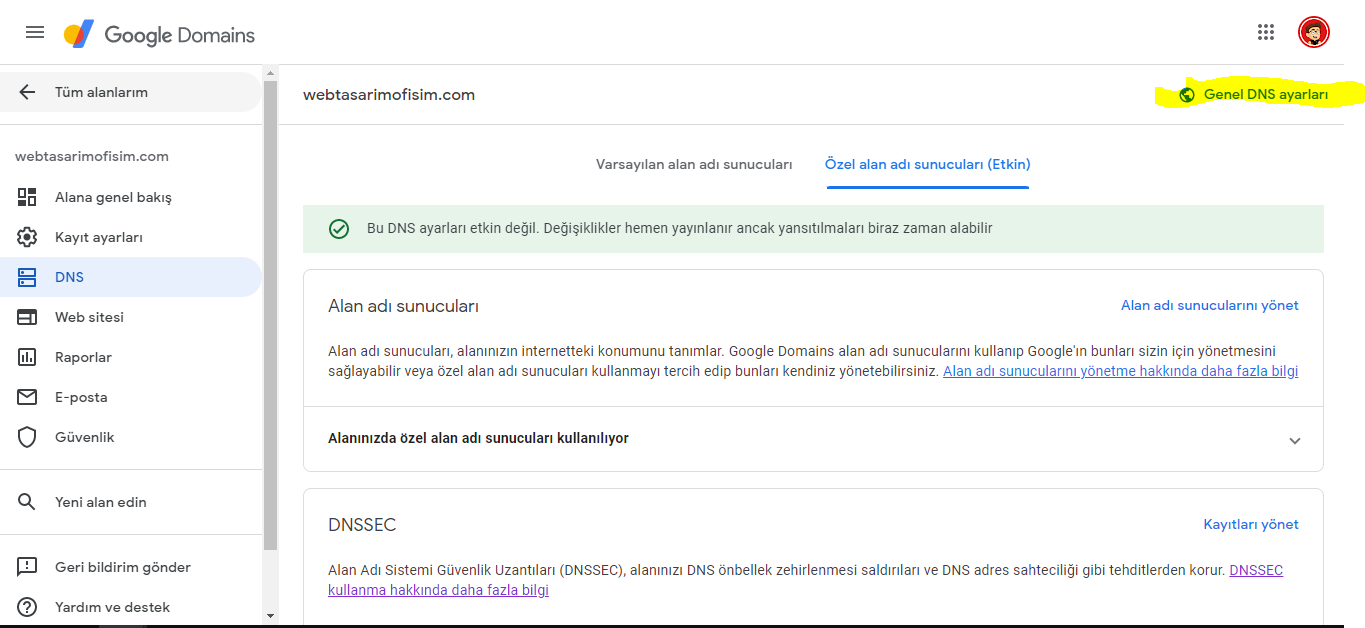Viewport: 1365px width, 628px height.
Task: Click the green check status icon
Action: click(339, 229)
